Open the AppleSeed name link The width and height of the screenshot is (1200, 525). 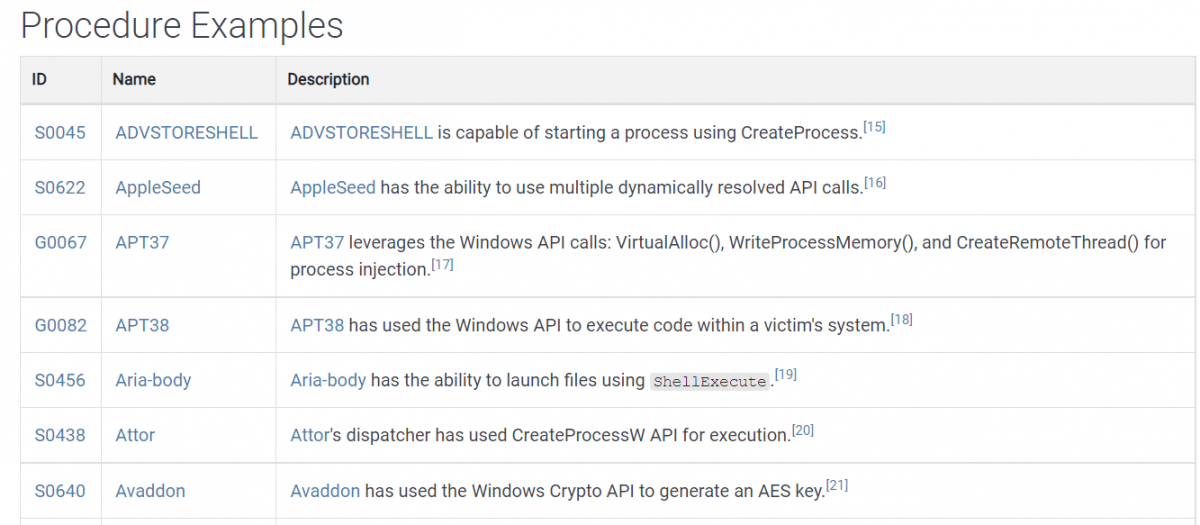[158, 188]
